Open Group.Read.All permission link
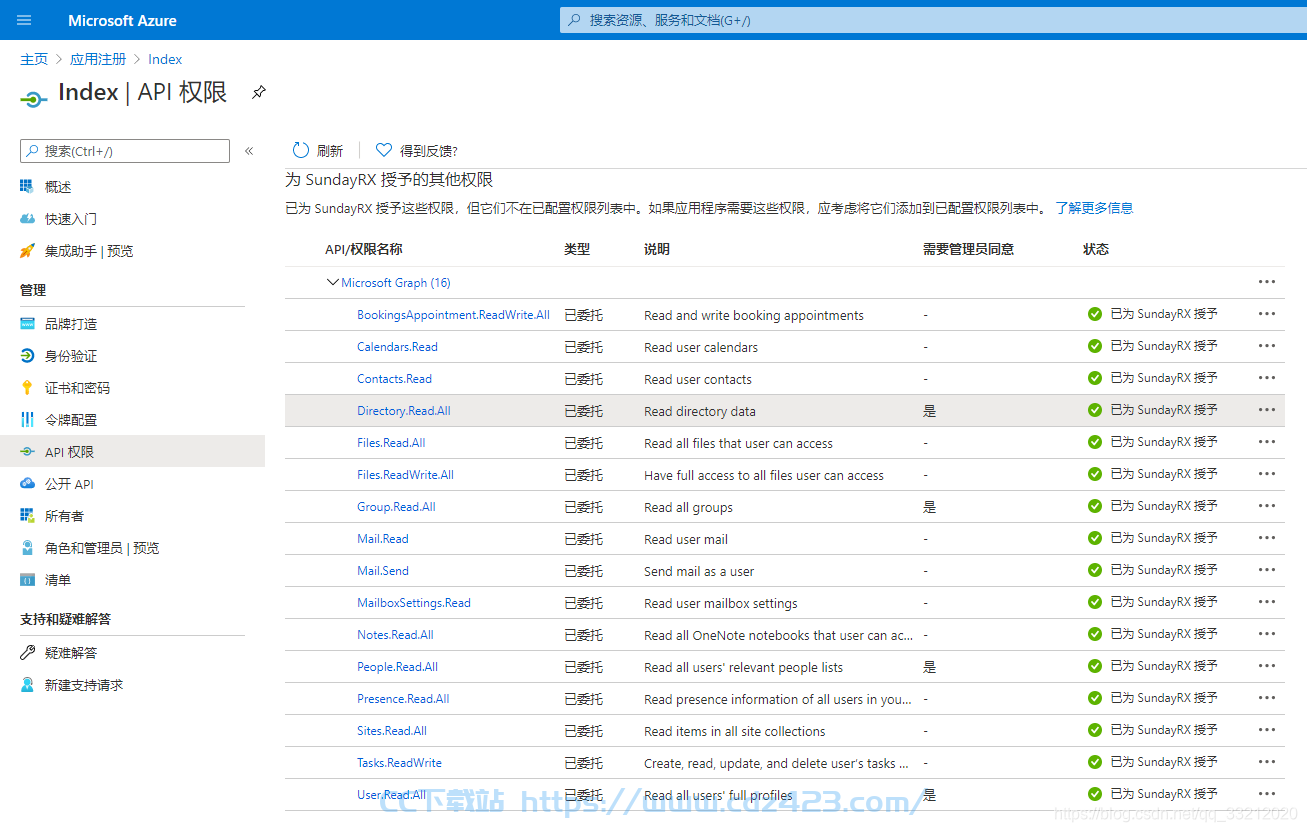Screen dimensions: 1307x832 [396, 506]
